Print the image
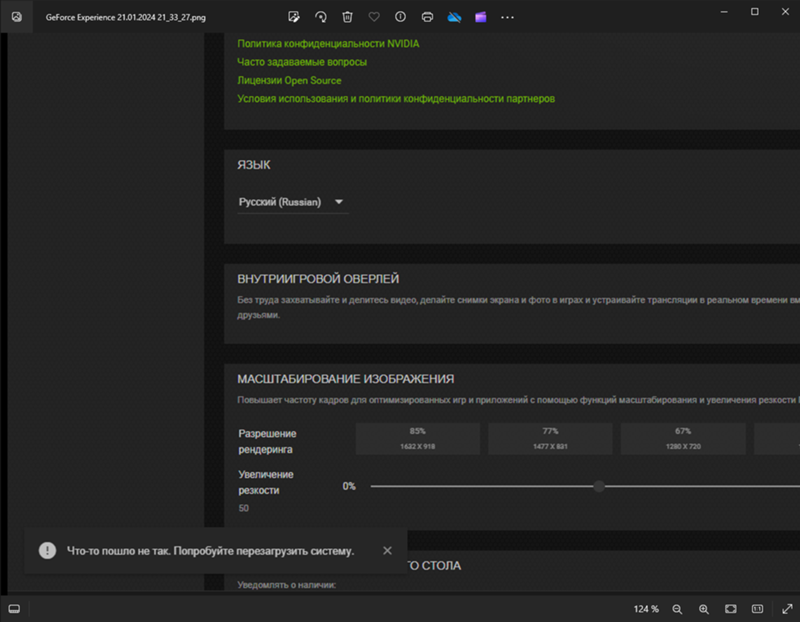This screenshot has width=800, height=622. click(429, 17)
